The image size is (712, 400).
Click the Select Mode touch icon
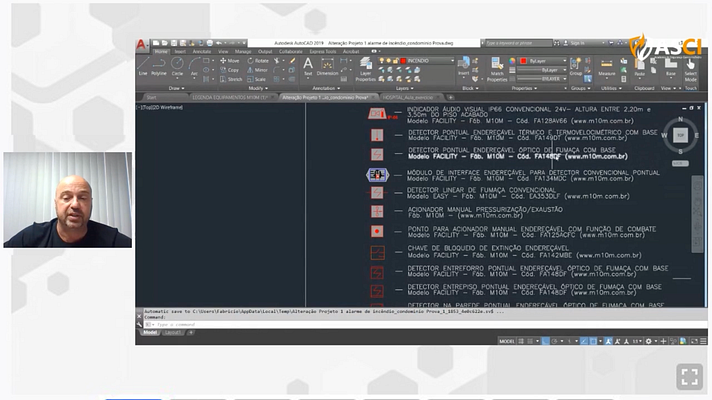pos(691,69)
